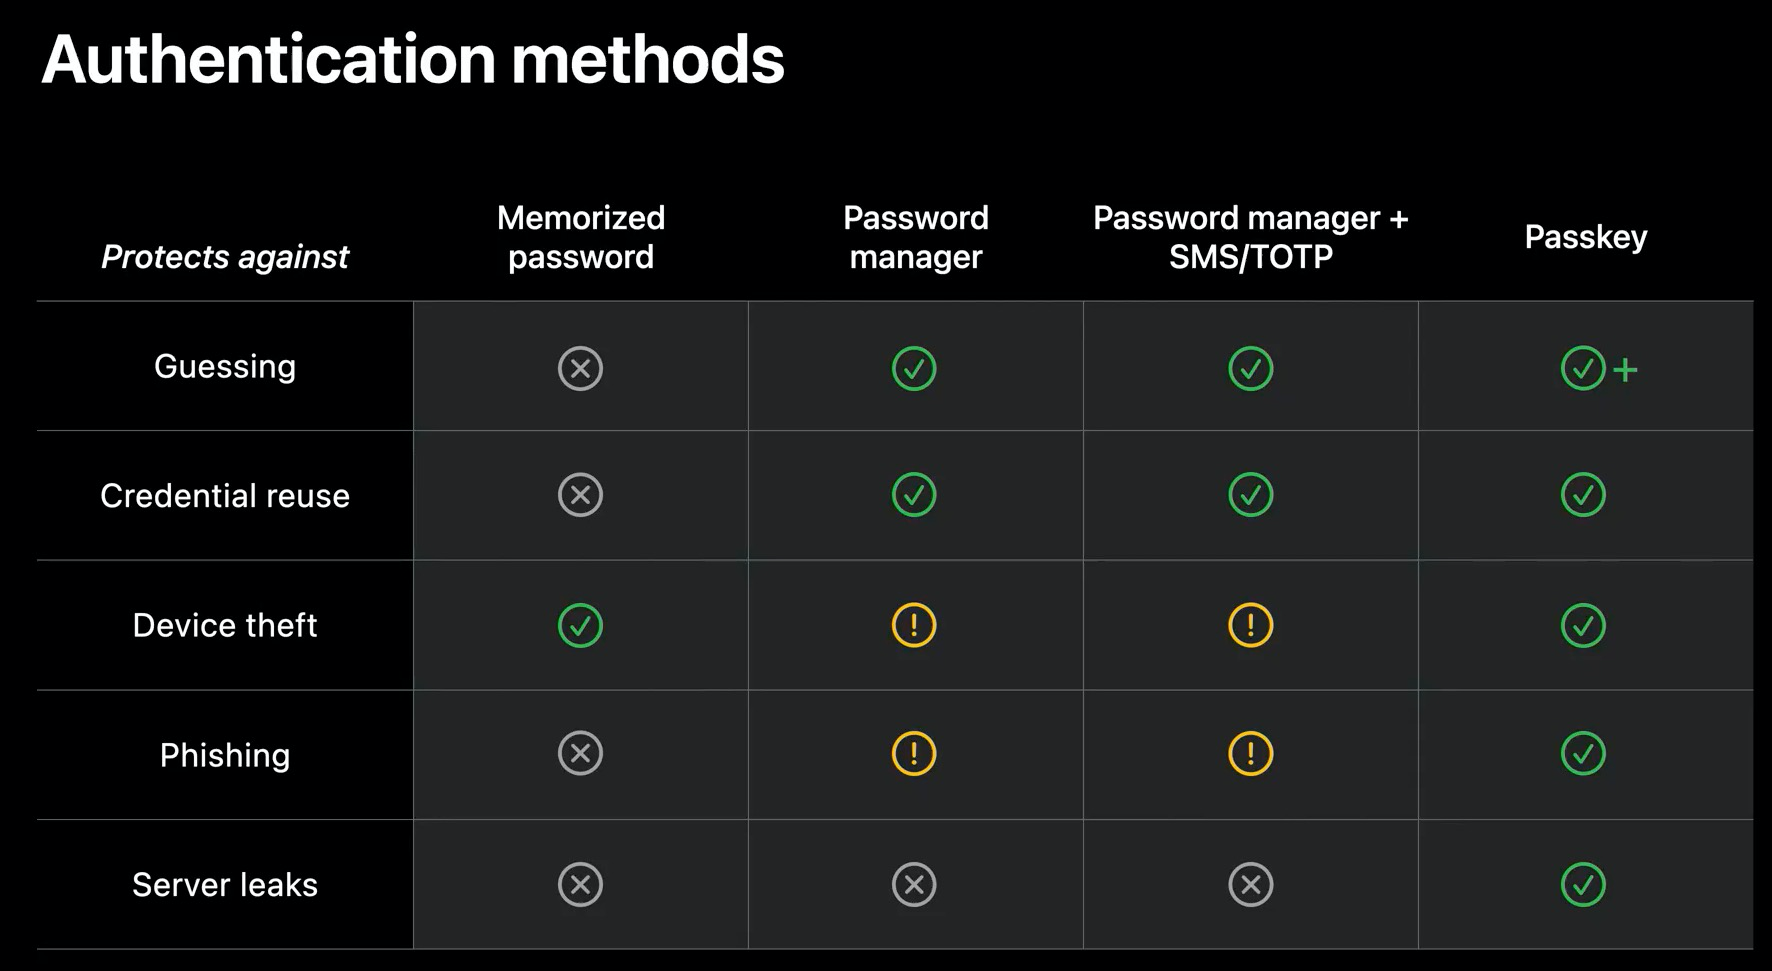Select the warning icon for SMS/TOTP Device theft

pos(1250,625)
